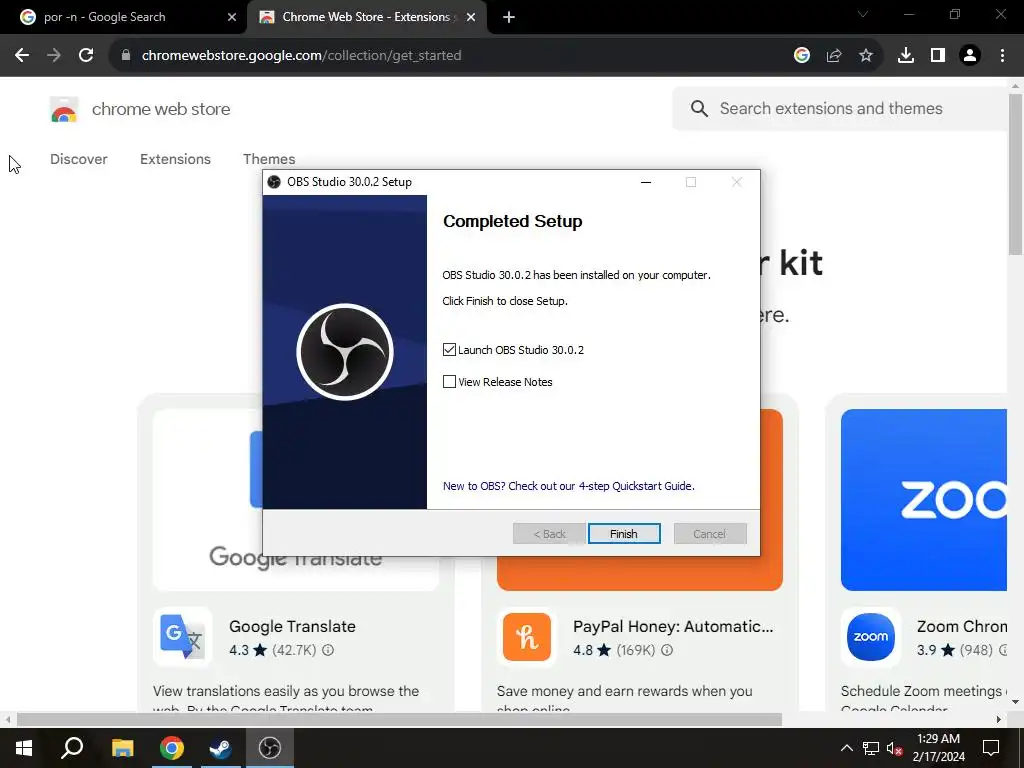Open the Chrome profile avatar menu
The width and height of the screenshot is (1024, 768).
970,56
